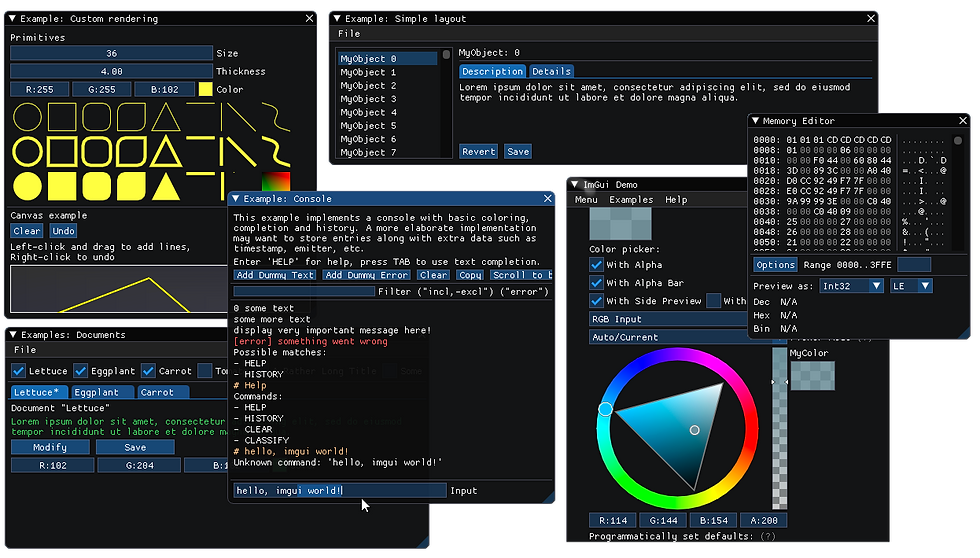Collapse the Custom rendering window triangle
This screenshot has width=980, height=558.
coord(12,19)
